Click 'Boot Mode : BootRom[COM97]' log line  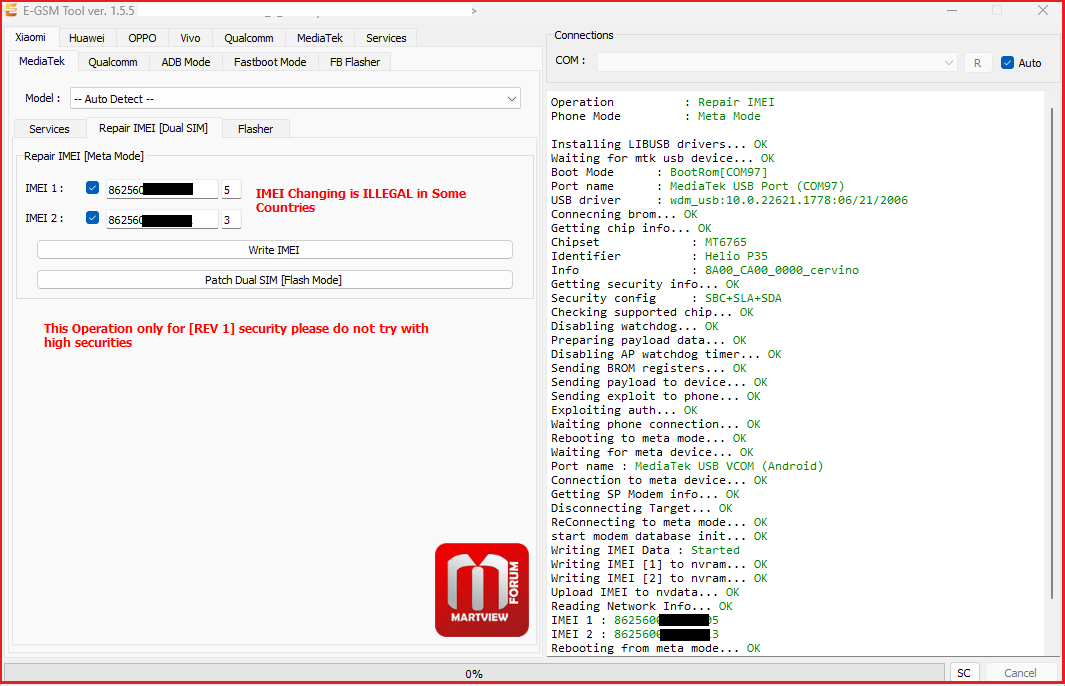point(659,172)
